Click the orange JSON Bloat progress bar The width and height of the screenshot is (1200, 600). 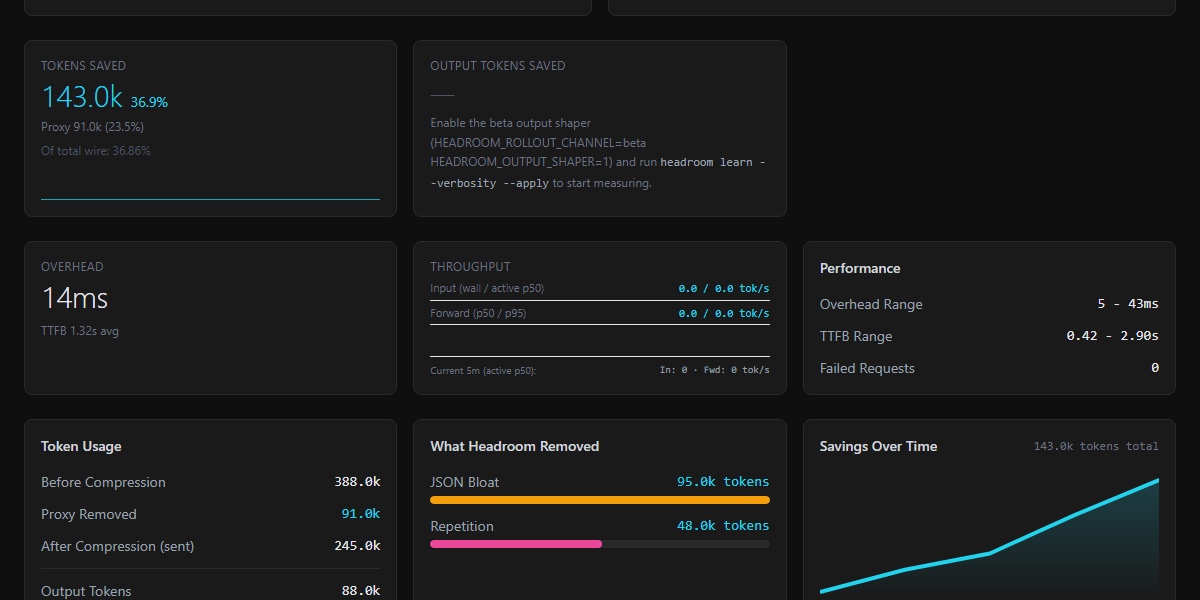[600, 500]
